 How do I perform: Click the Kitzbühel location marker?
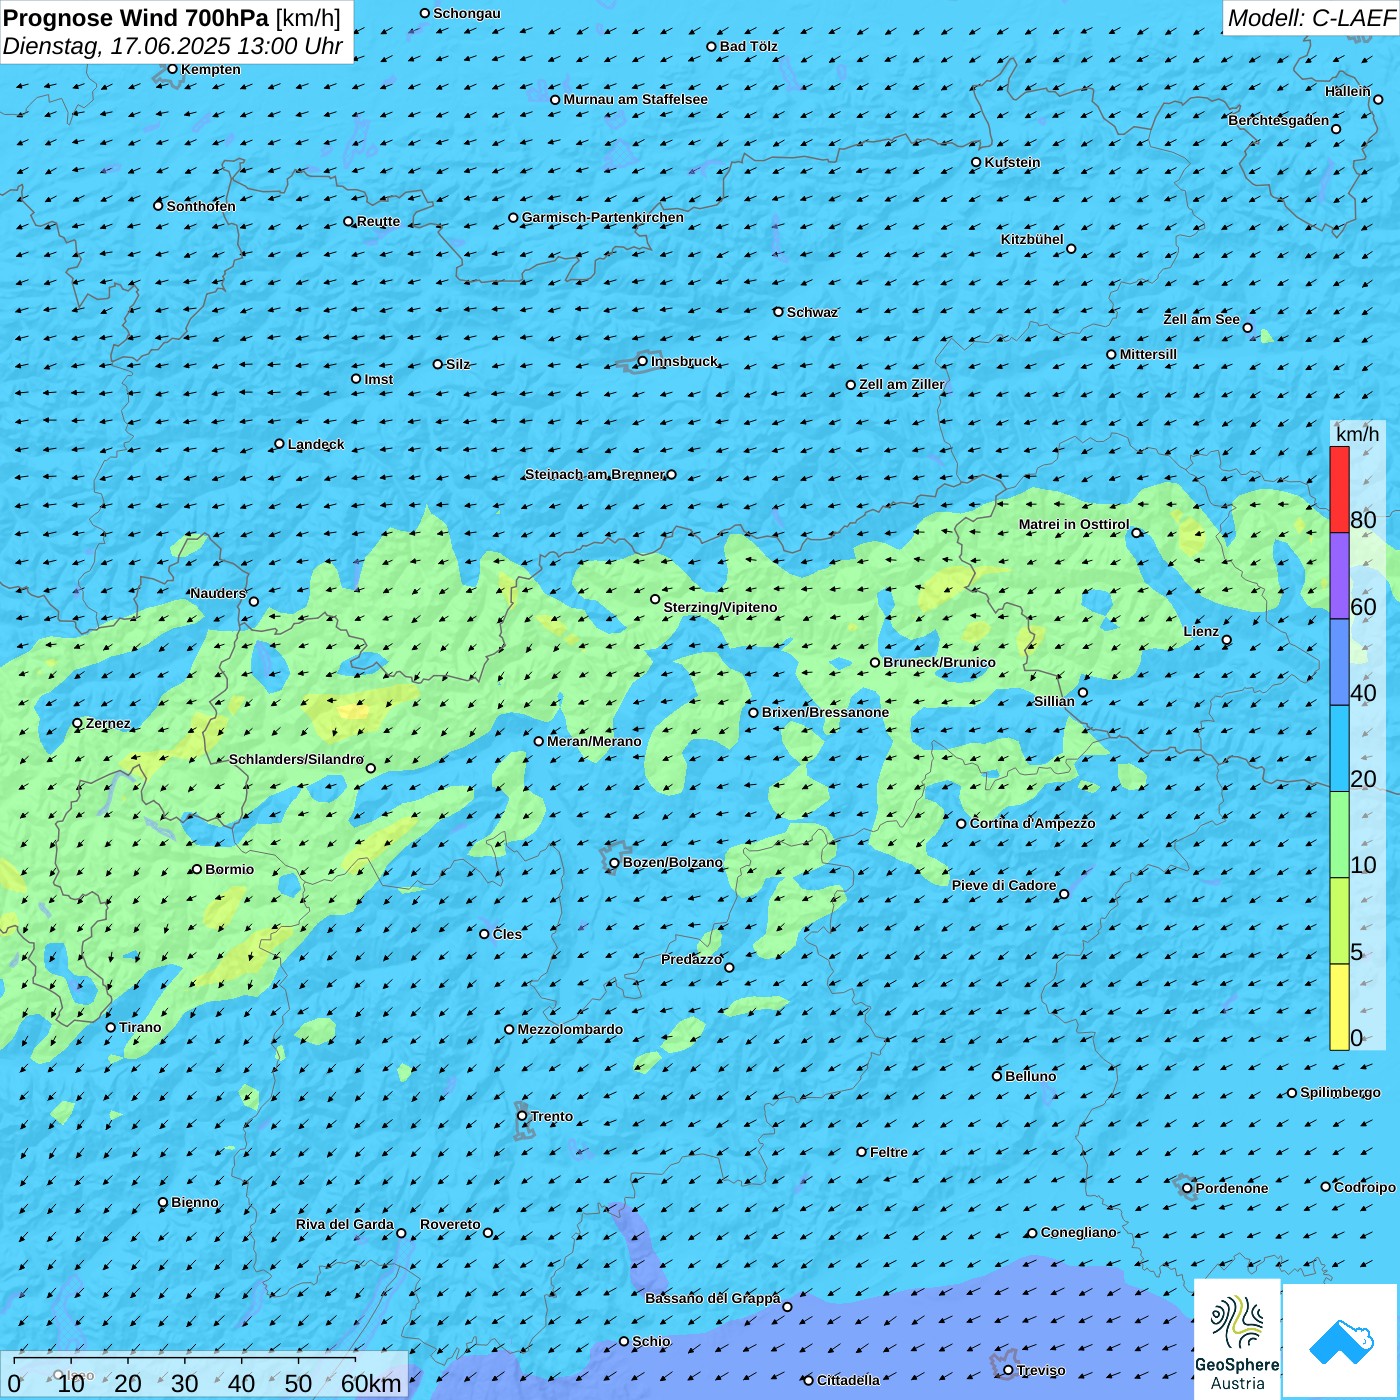tap(1071, 249)
